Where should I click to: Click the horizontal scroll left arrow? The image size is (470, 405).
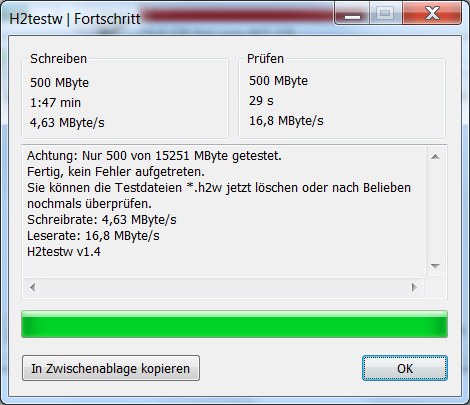point(32,287)
